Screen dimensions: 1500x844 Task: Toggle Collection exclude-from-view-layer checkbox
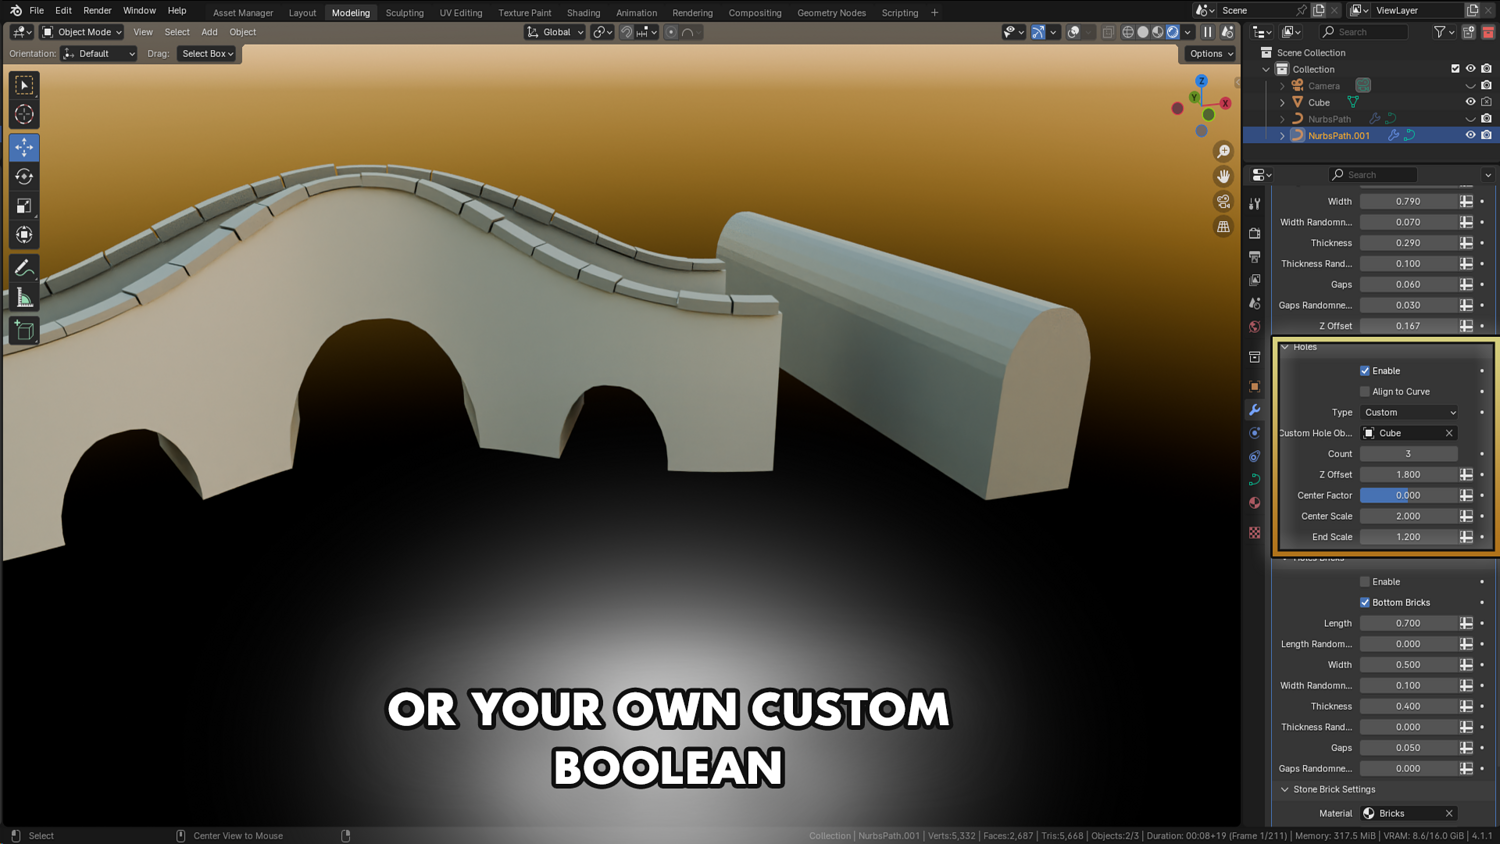[1455, 69]
